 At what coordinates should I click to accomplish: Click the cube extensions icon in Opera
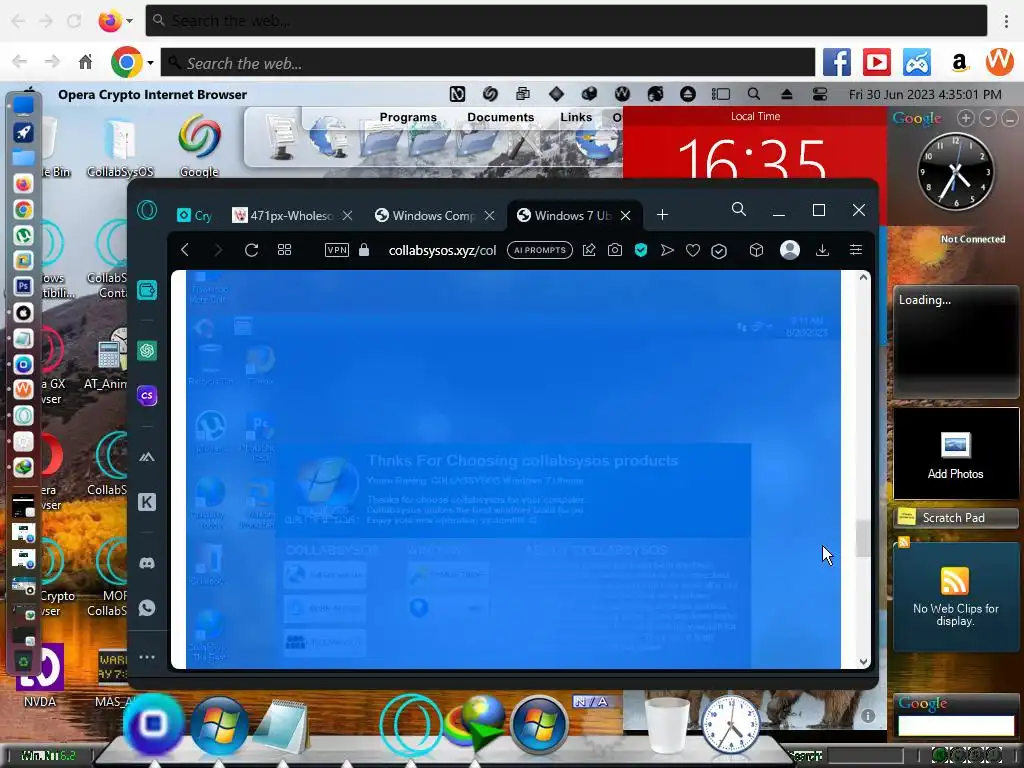[x=756, y=250]
